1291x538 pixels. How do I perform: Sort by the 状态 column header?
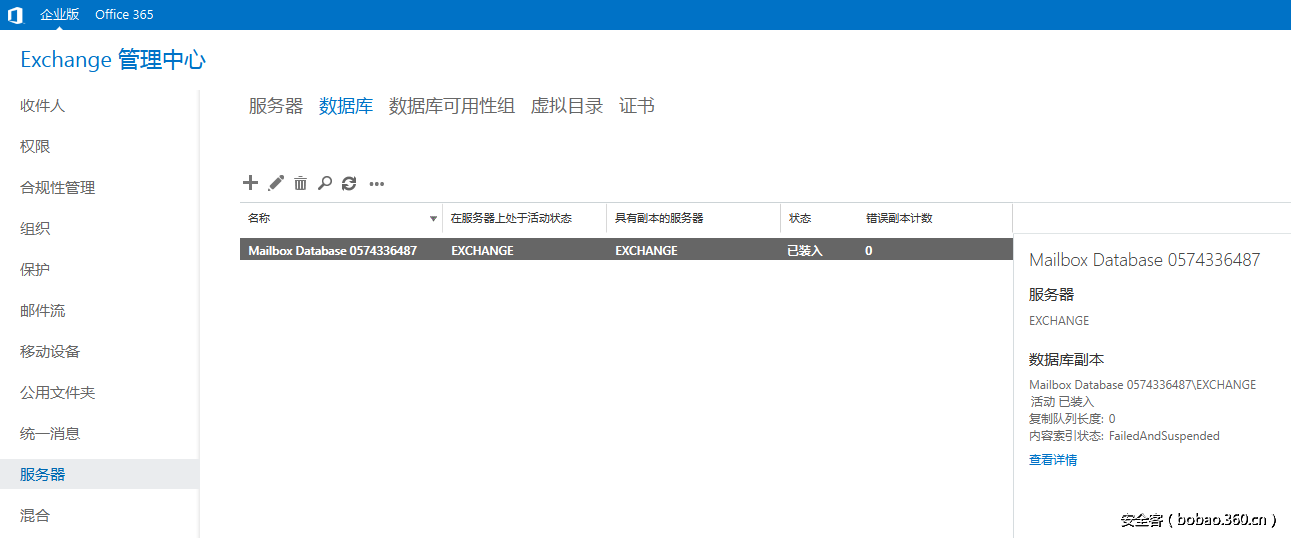coord(800,218)
